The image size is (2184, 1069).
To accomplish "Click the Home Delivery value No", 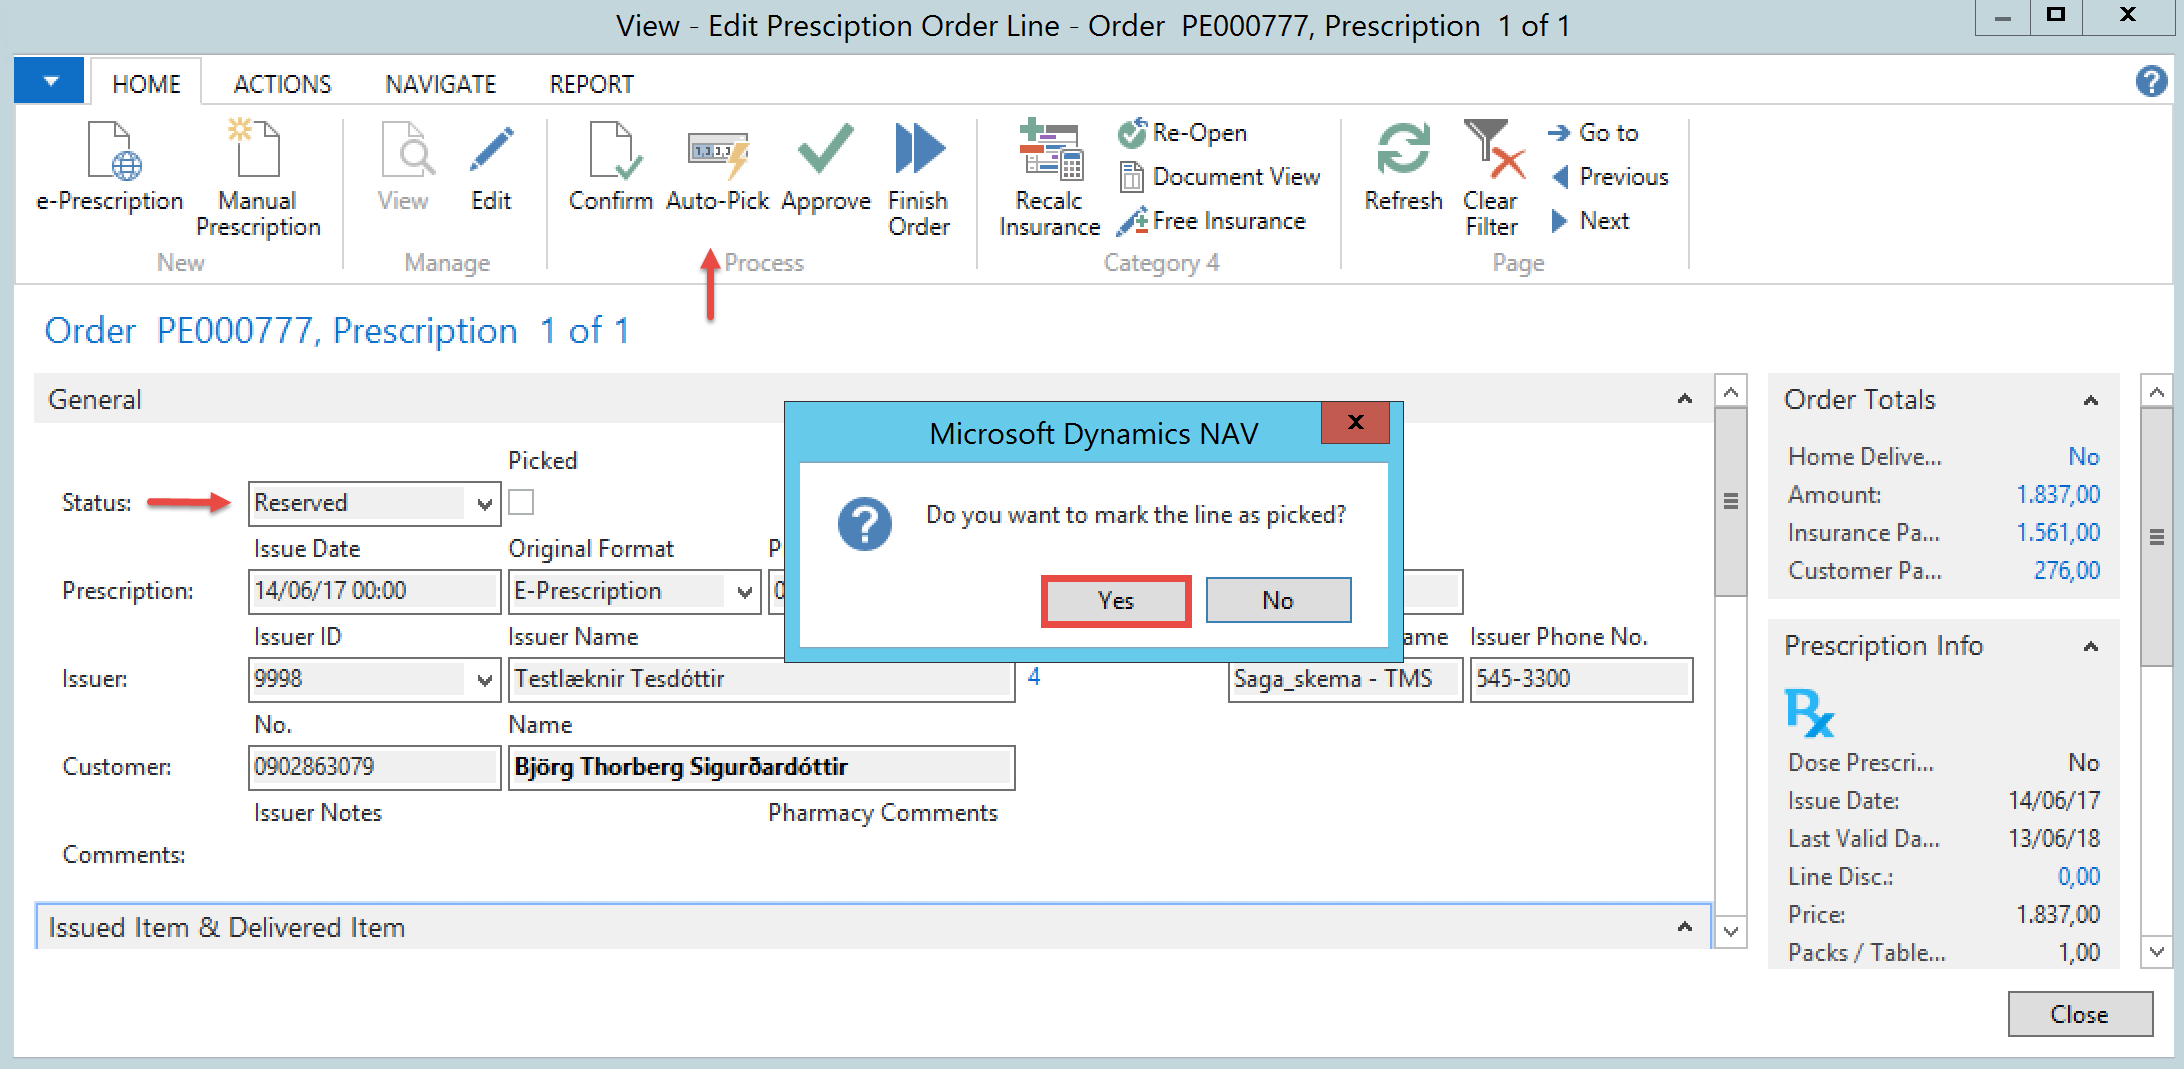I will (2084, 457).
